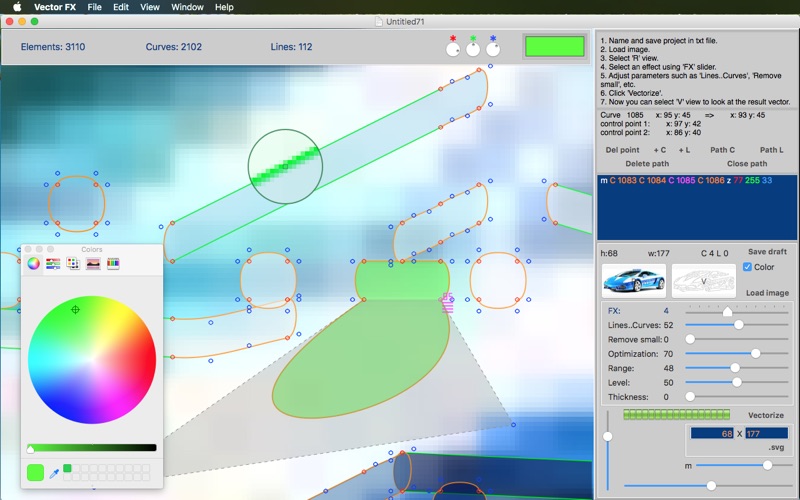The width and height of the screenshot is (800, 500).
Task: Click the Close path button
Action: pos(747,164)
